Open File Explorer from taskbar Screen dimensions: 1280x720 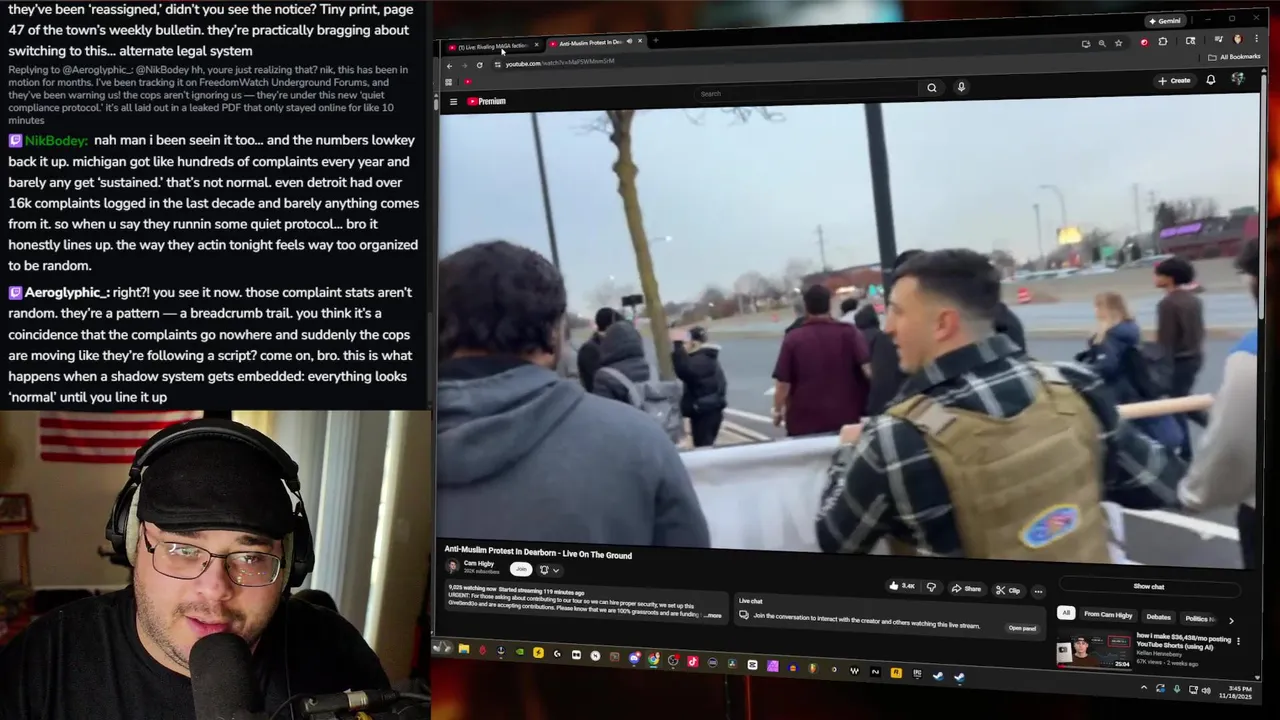coord(463,648)
